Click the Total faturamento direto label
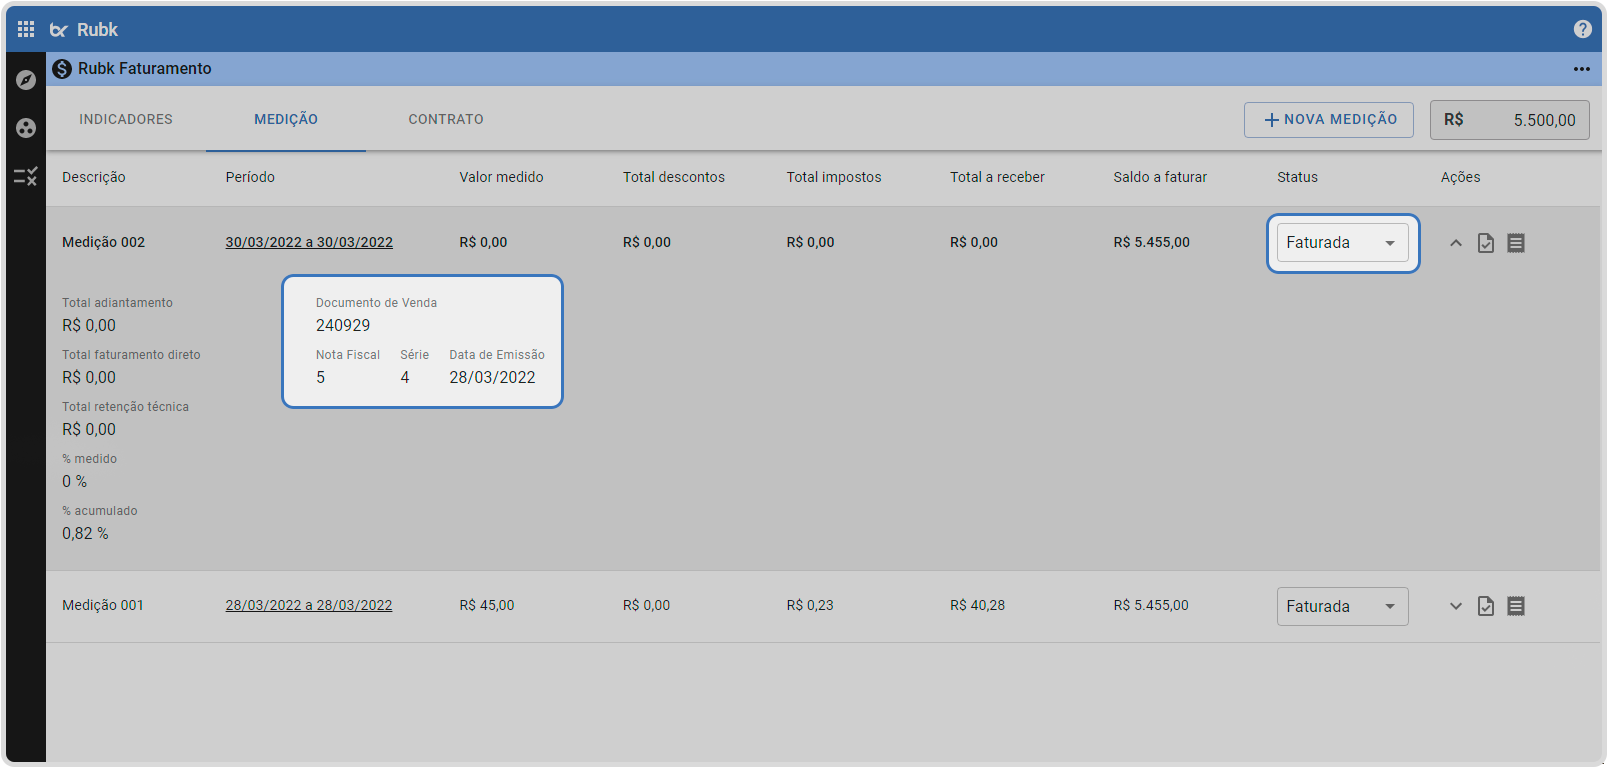Screen dimensions: 1608x767 131,355
